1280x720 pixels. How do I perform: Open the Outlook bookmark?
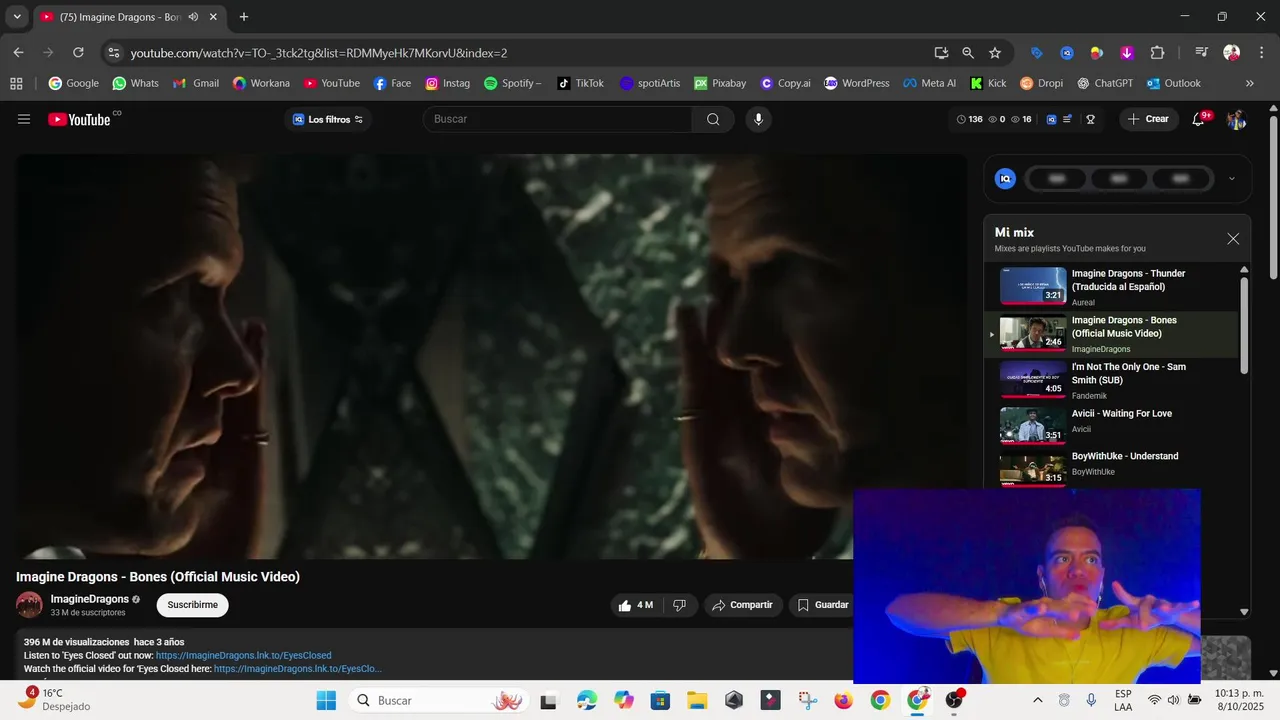click(1174, 83)
